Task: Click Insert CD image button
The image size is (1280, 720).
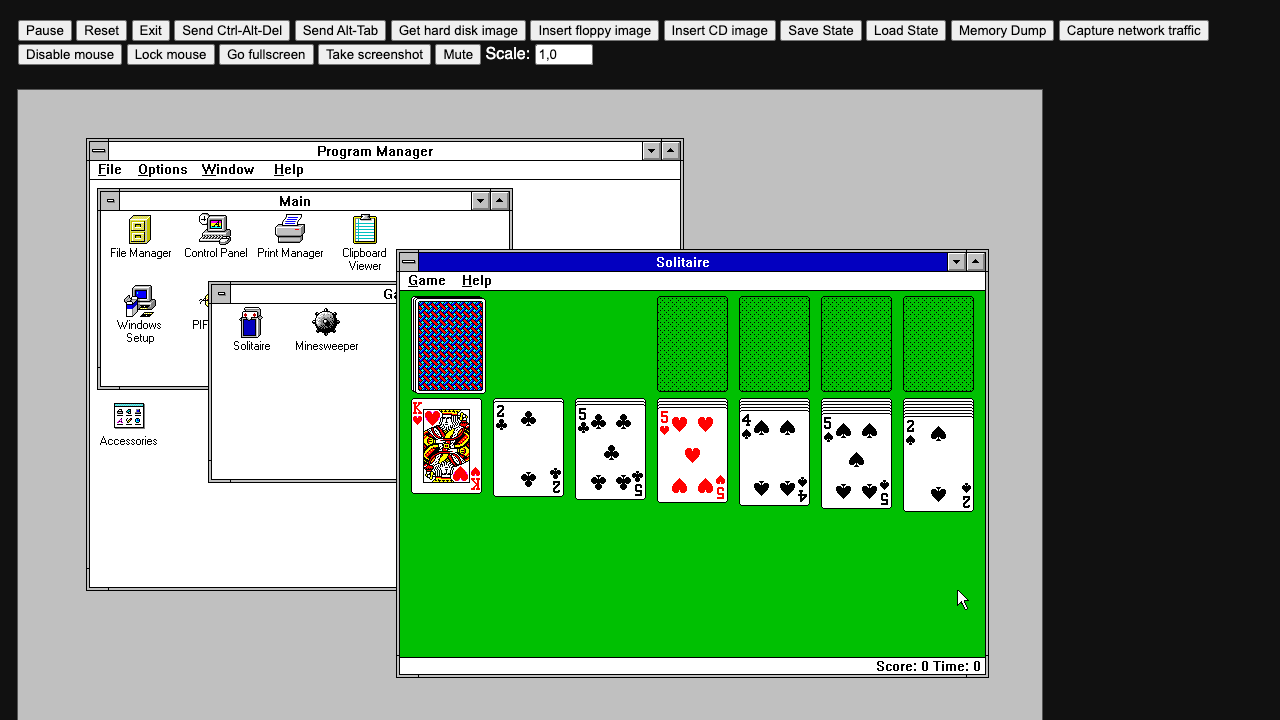Action: pos(720,31)
